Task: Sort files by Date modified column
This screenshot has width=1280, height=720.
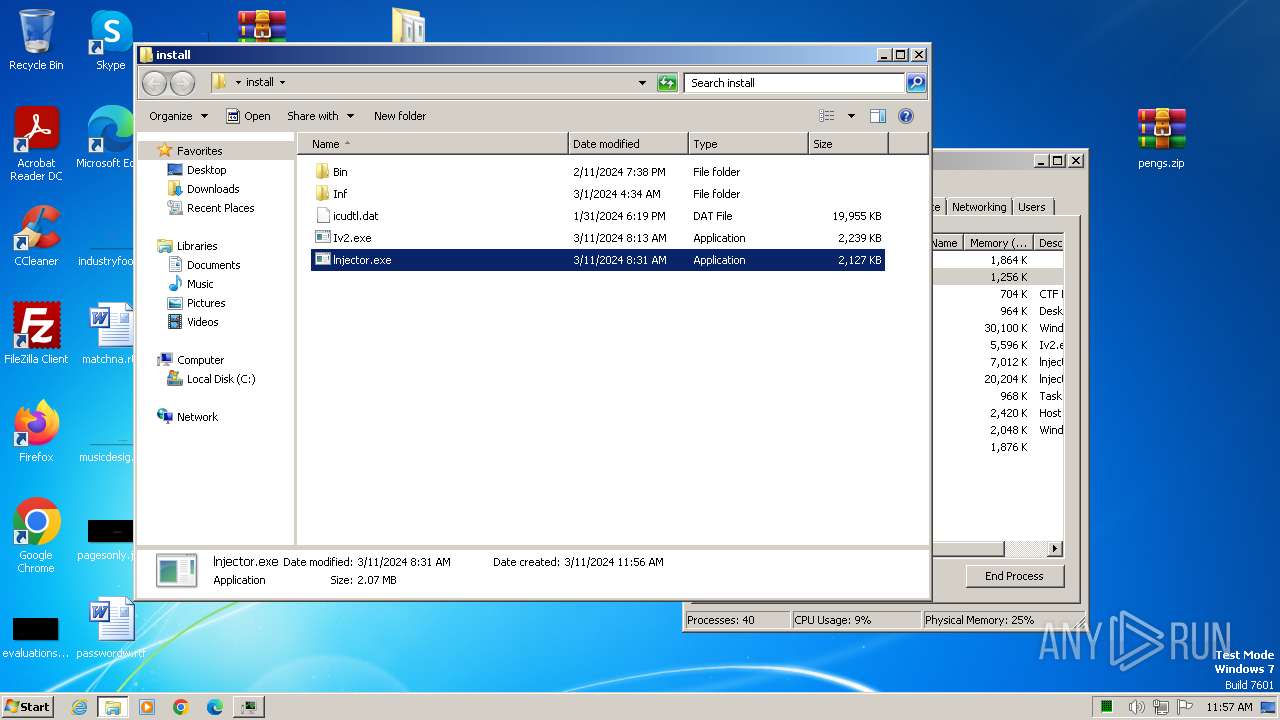Action: coord(628,144)
